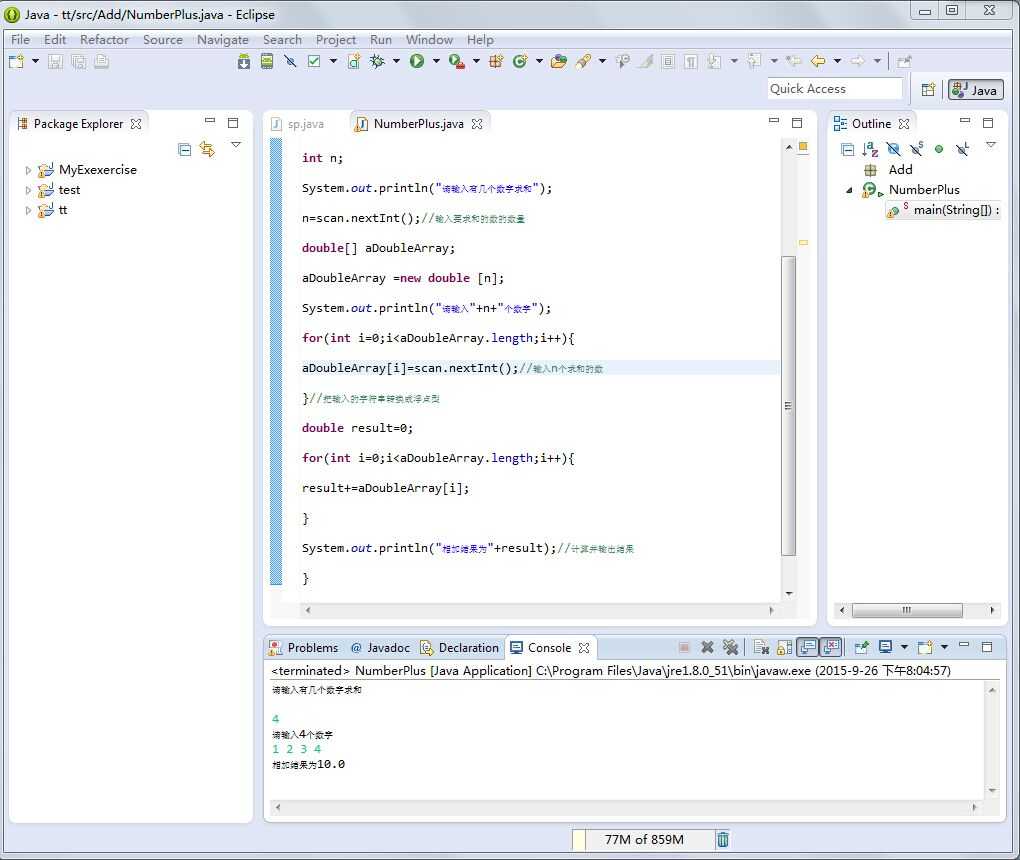Close the NumberPlus.java editor tab
Image resolution: width=1020 pixels, height=860 pixels.
[x=477, y=124]
